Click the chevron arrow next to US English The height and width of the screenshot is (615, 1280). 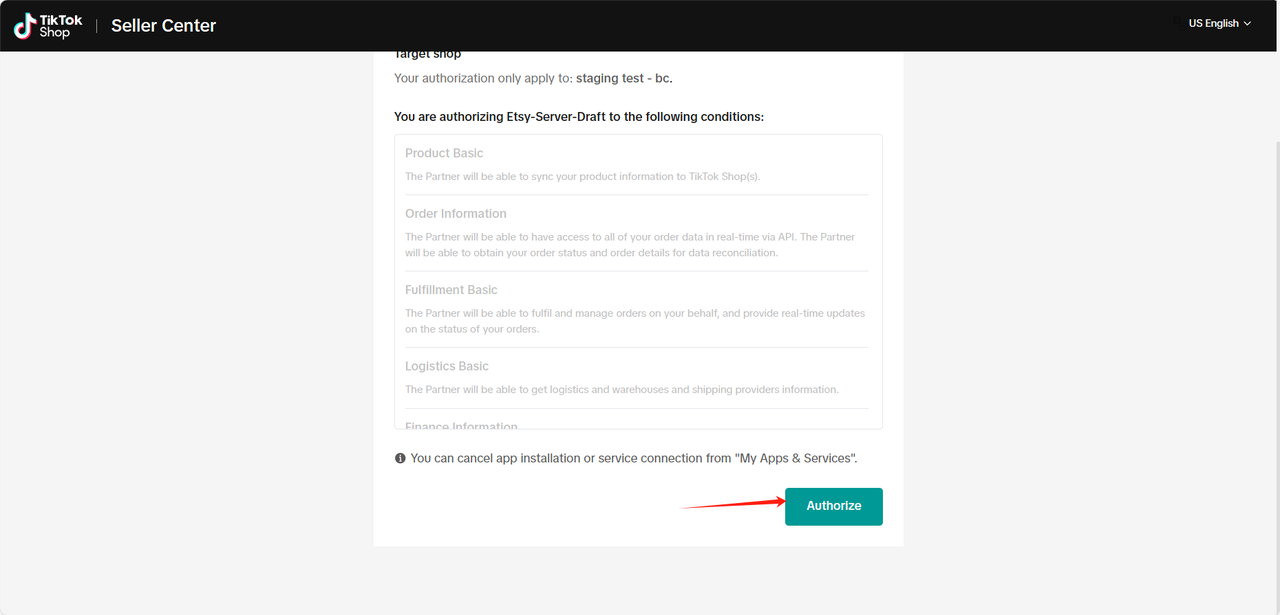1247,23
